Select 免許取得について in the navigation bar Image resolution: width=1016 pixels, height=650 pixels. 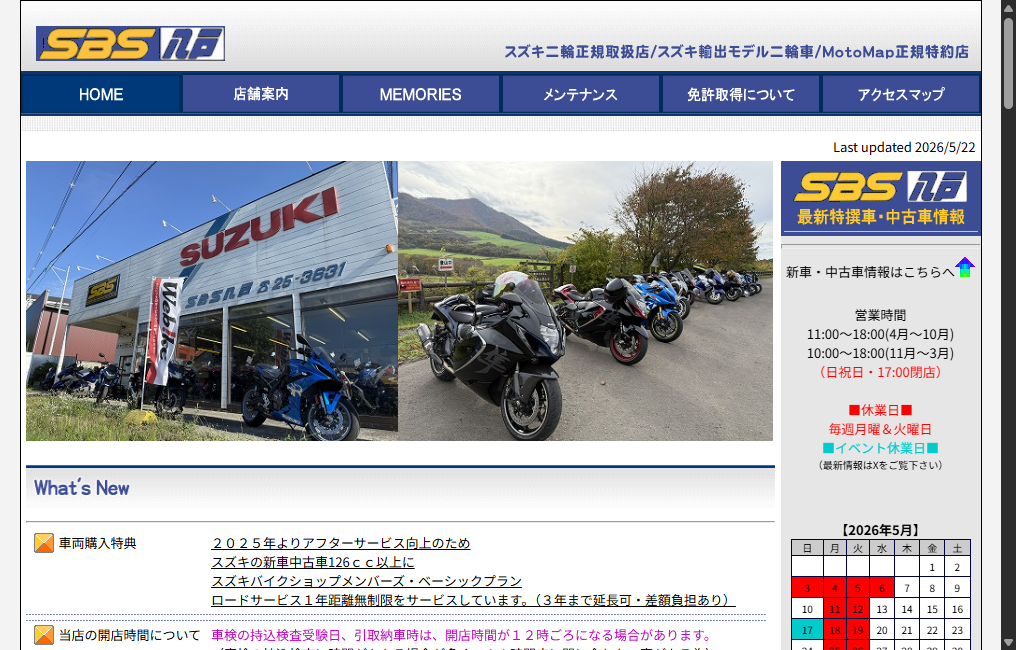tap(741, 95)
